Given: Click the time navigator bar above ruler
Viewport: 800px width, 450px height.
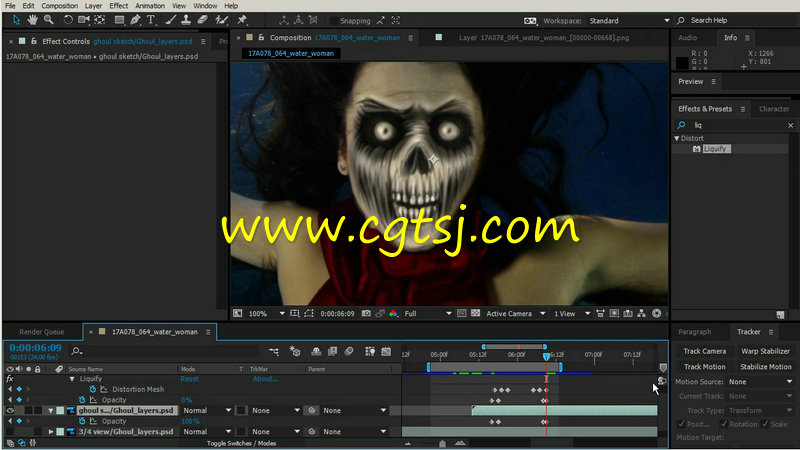Looking at the screenshot, I should click(514, 347).
